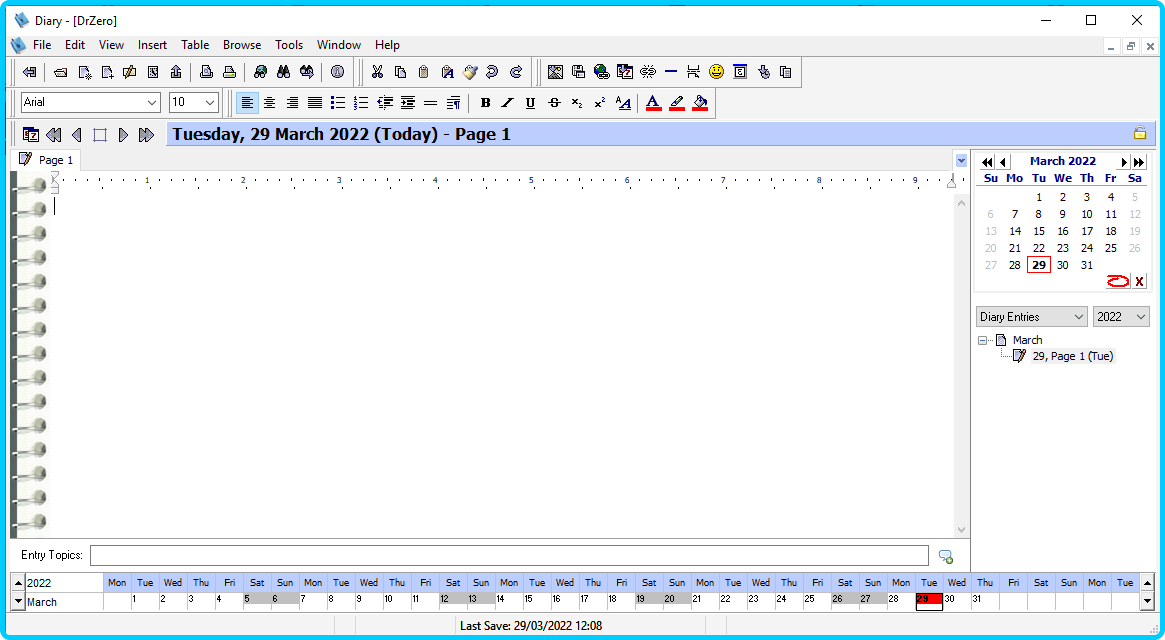Open the Browse menu
The height and width of the screenshot is (640, 1165).
point(242,45)
